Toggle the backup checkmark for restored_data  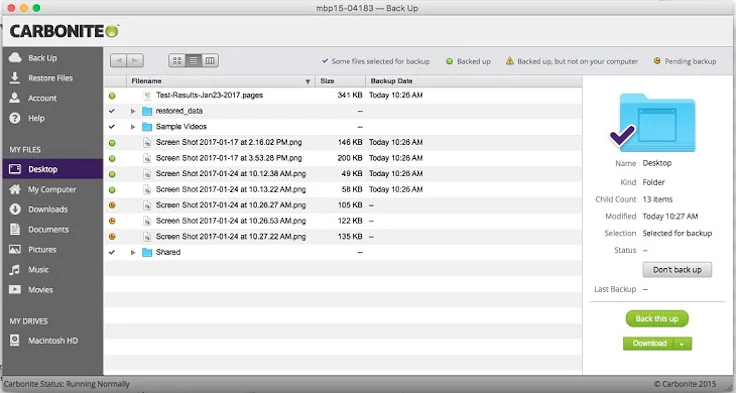tap(112, 111)
